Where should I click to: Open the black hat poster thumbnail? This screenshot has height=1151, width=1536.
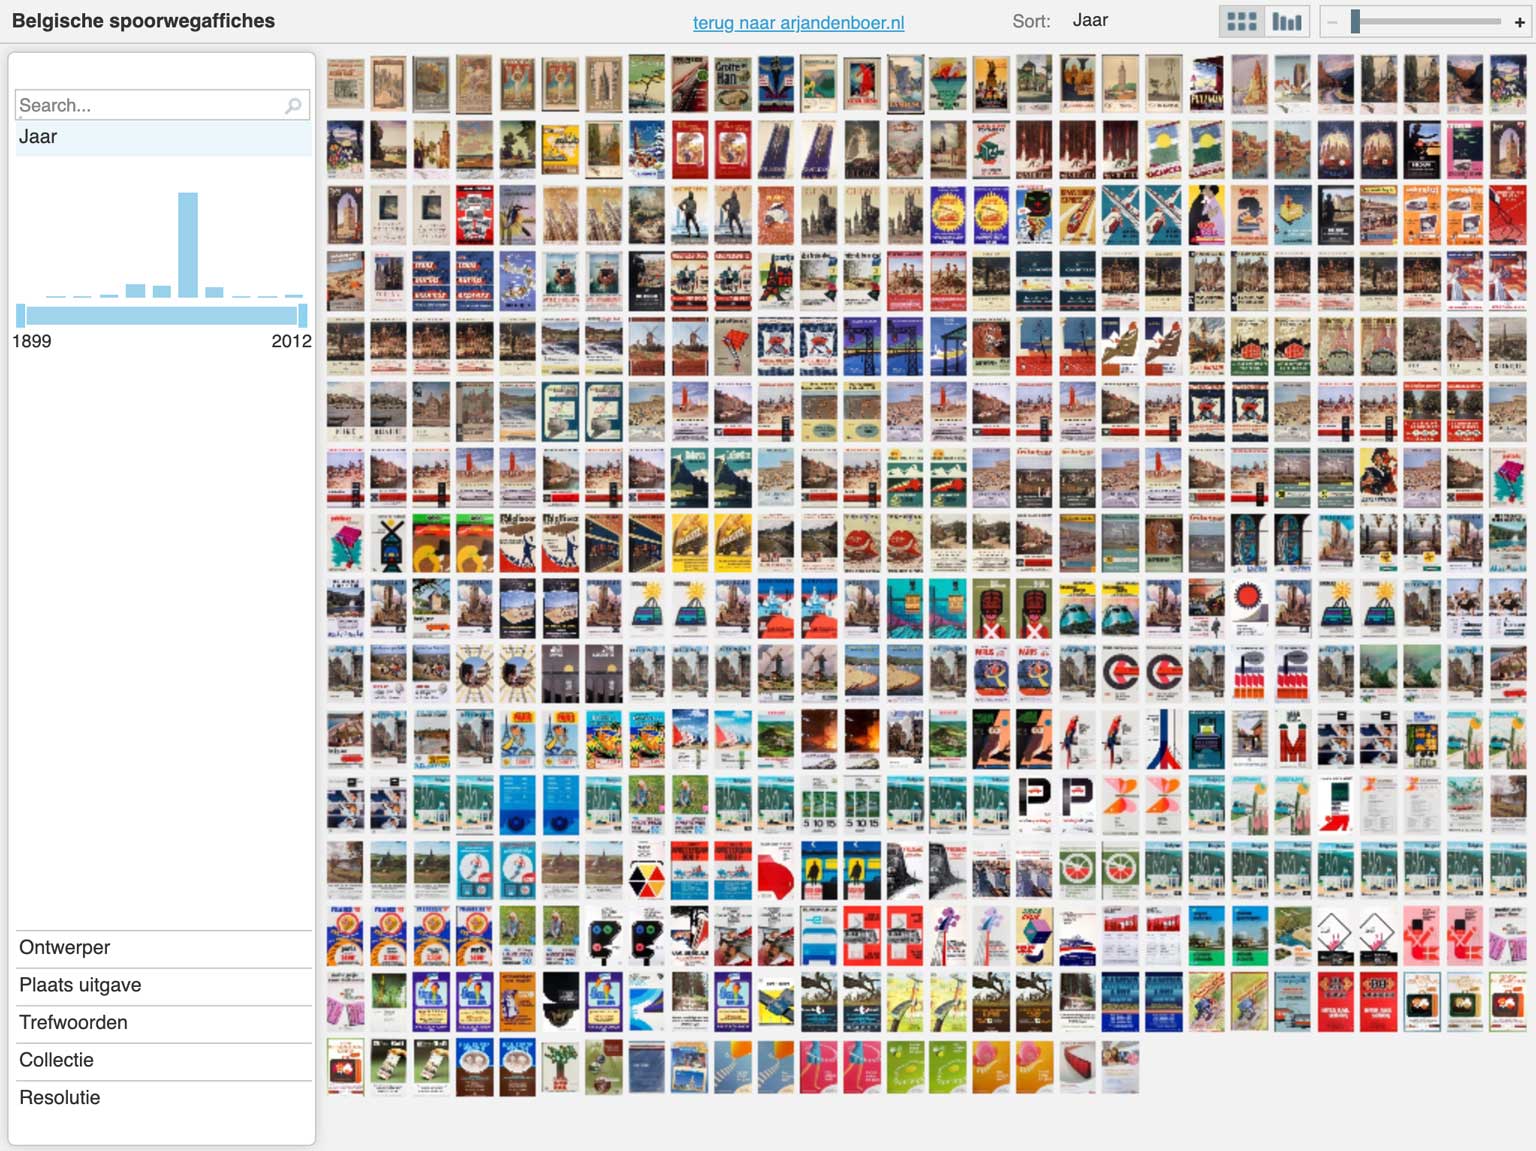point(560,1001)
